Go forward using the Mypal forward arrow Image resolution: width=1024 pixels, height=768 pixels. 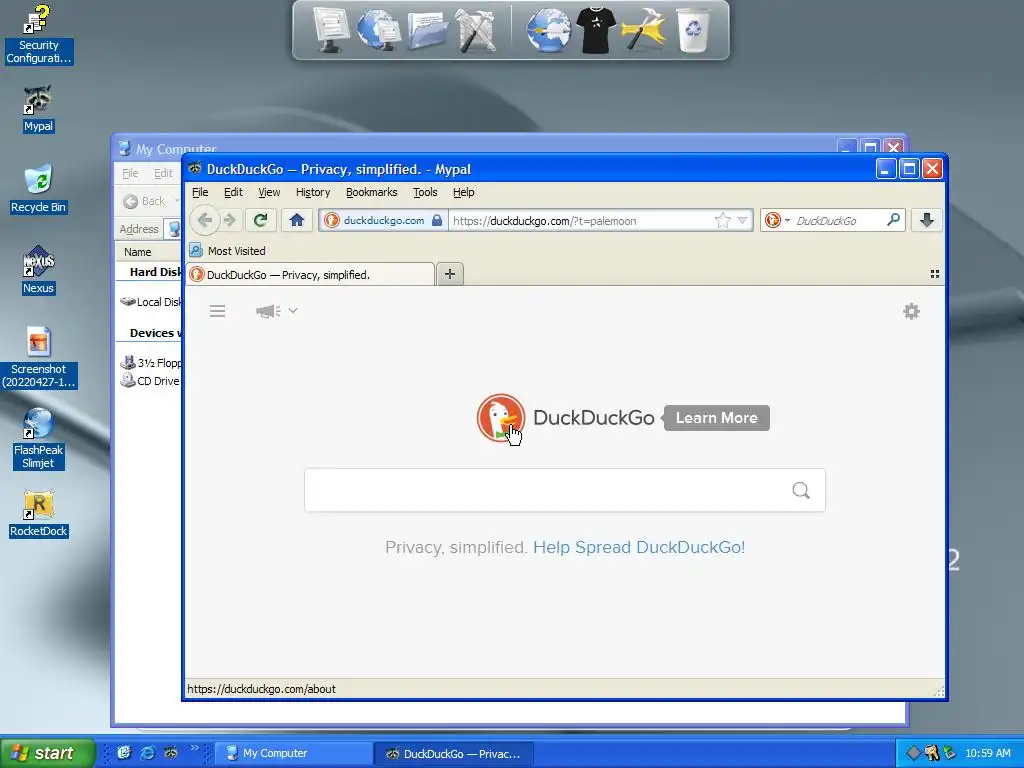pos(229,220)
